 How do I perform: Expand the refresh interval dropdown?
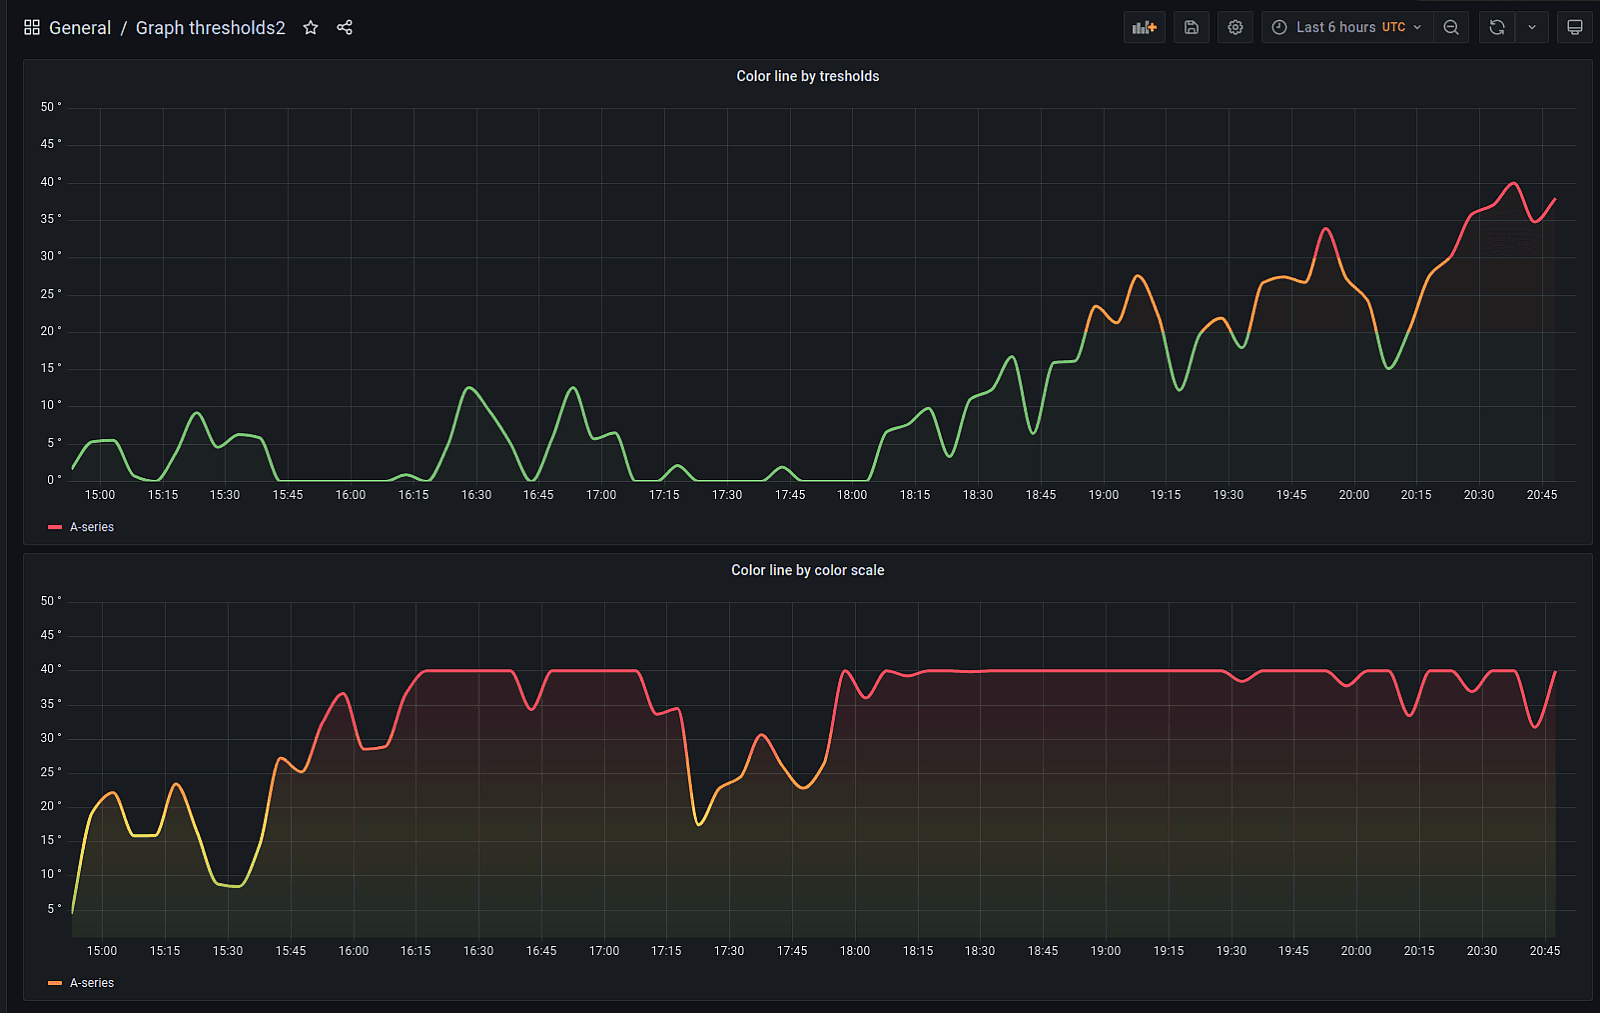click(1532, 28)
